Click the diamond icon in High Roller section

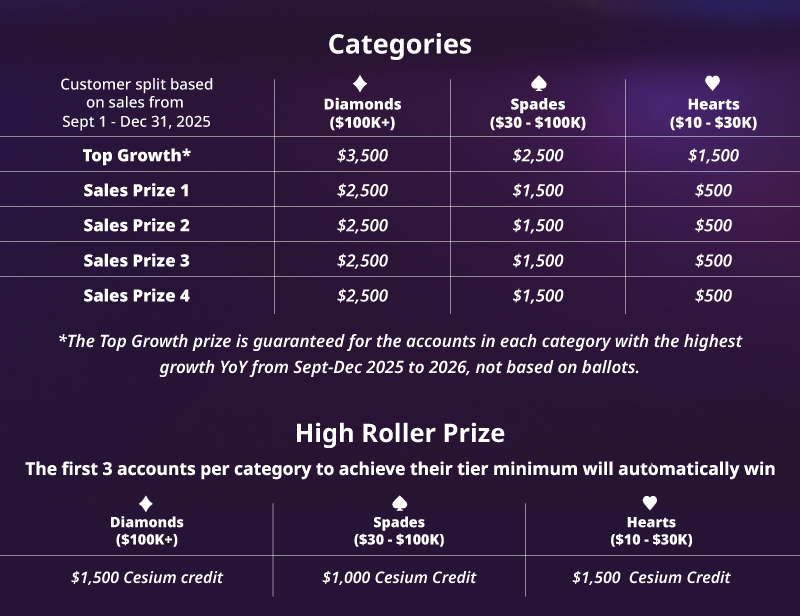(146, 504)
